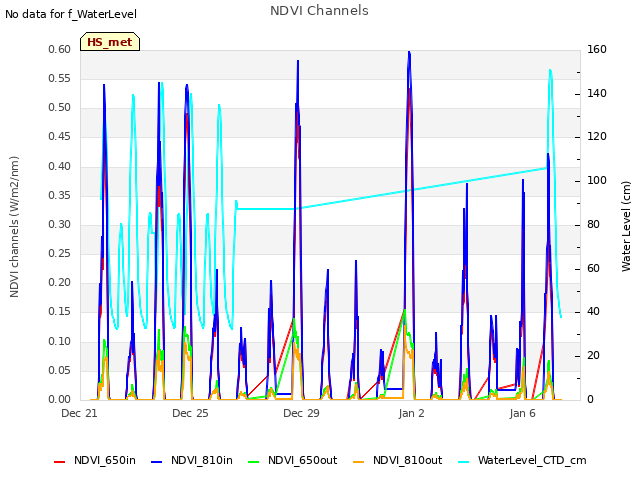
Task: Click the 0.60 left axis value
Action: (x=60, y=49)
